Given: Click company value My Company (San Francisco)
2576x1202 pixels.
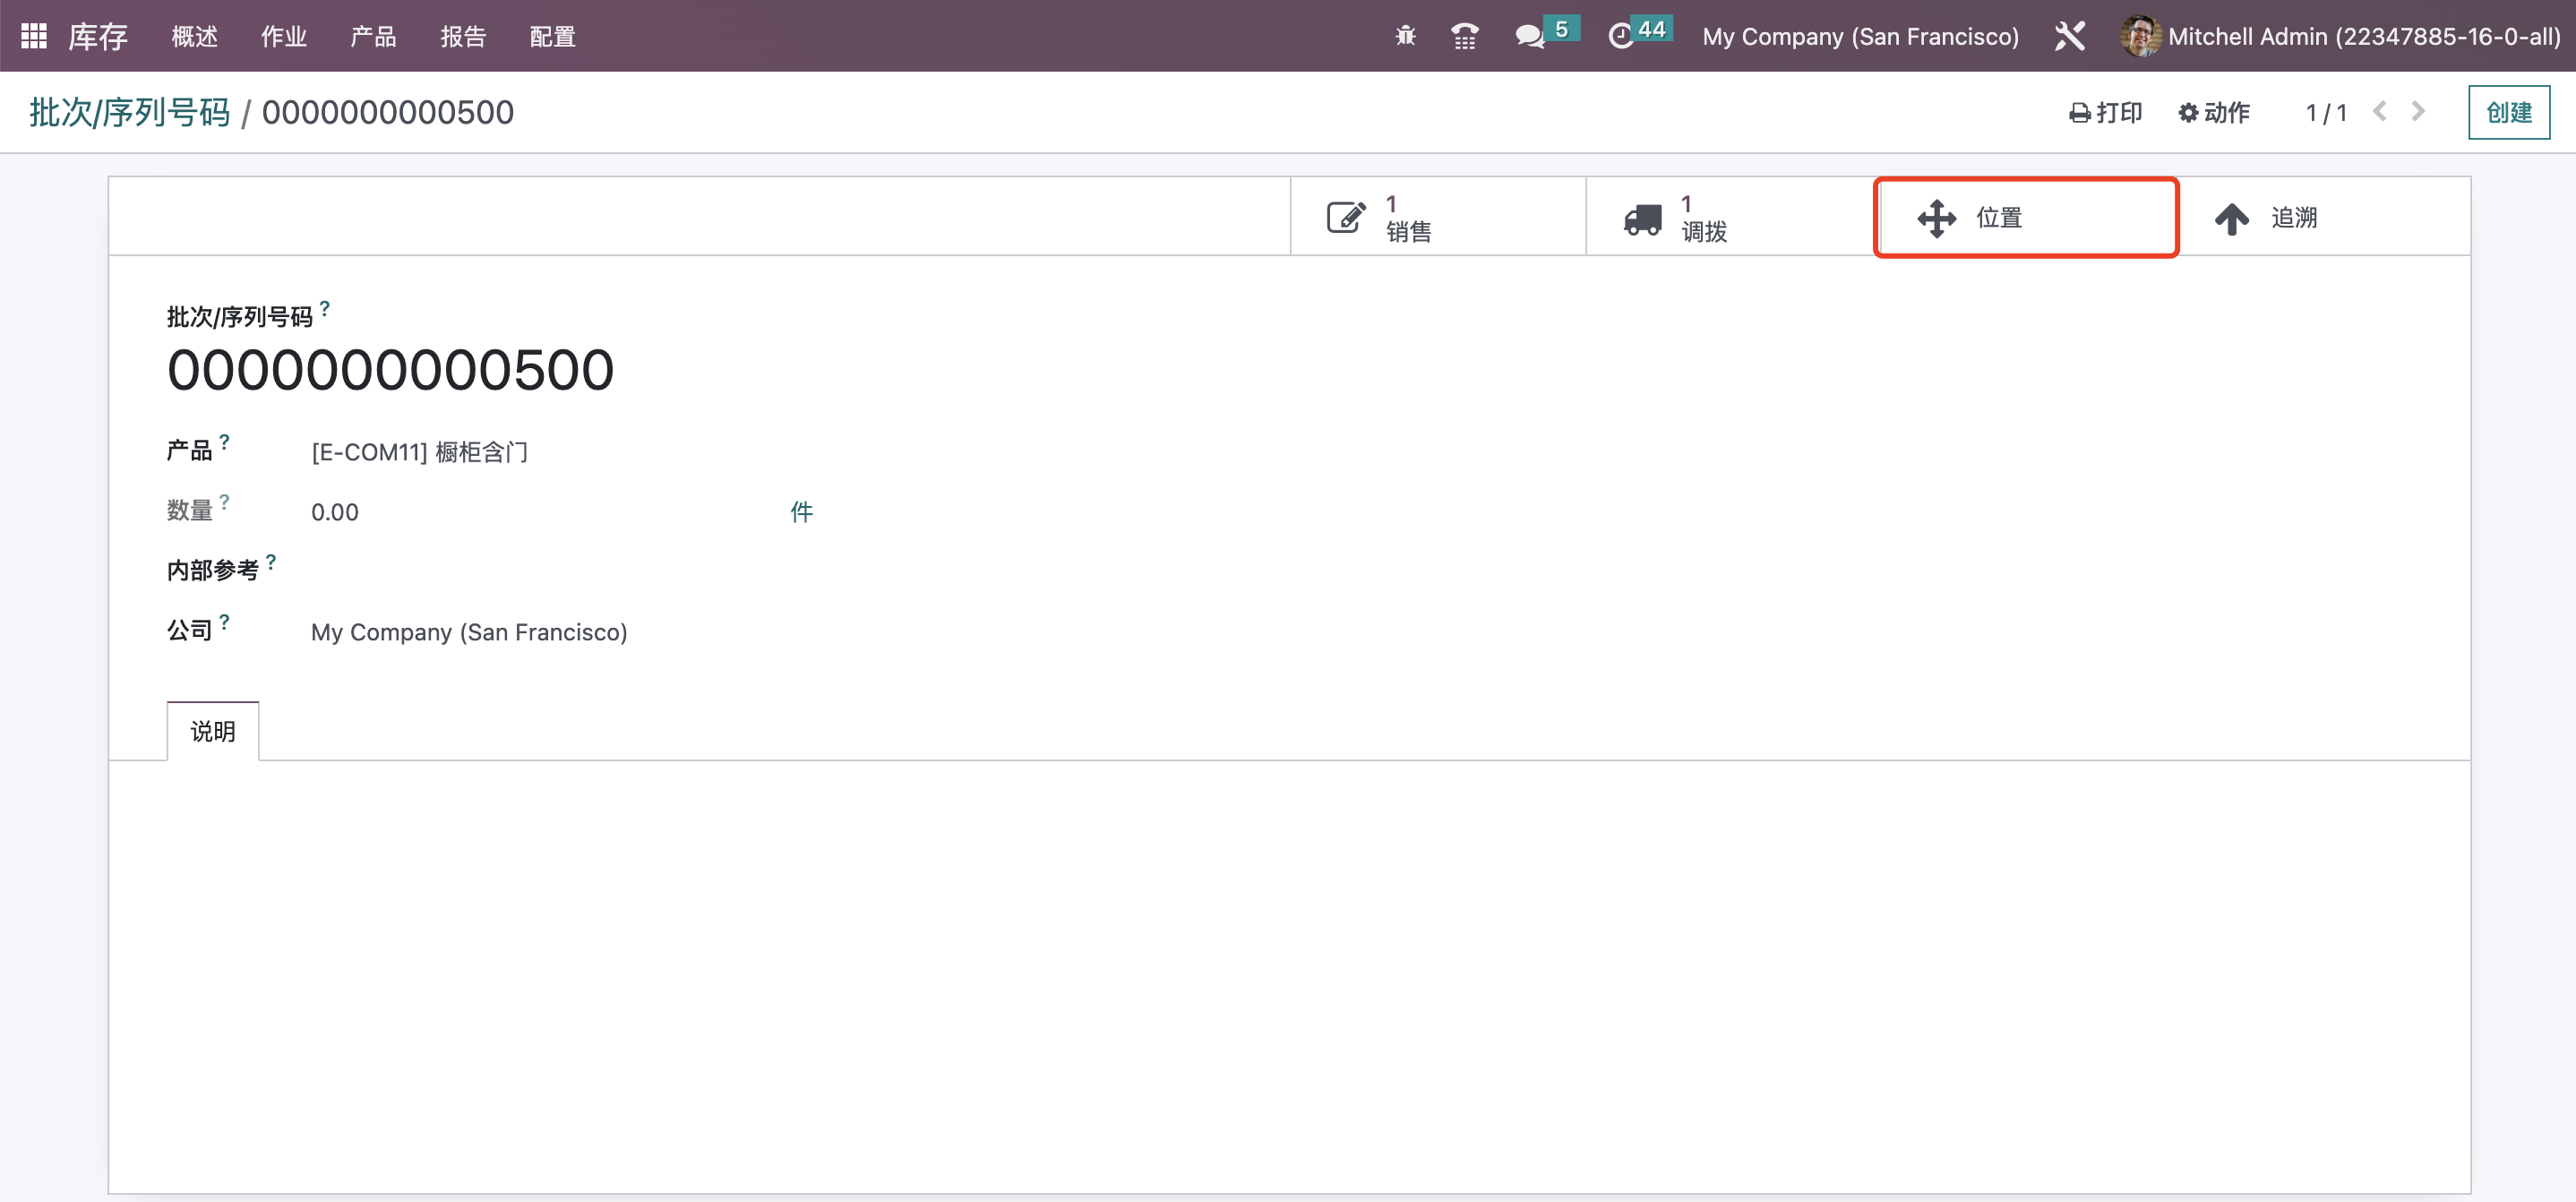Looking at the screenshot, I should (469, 632).
